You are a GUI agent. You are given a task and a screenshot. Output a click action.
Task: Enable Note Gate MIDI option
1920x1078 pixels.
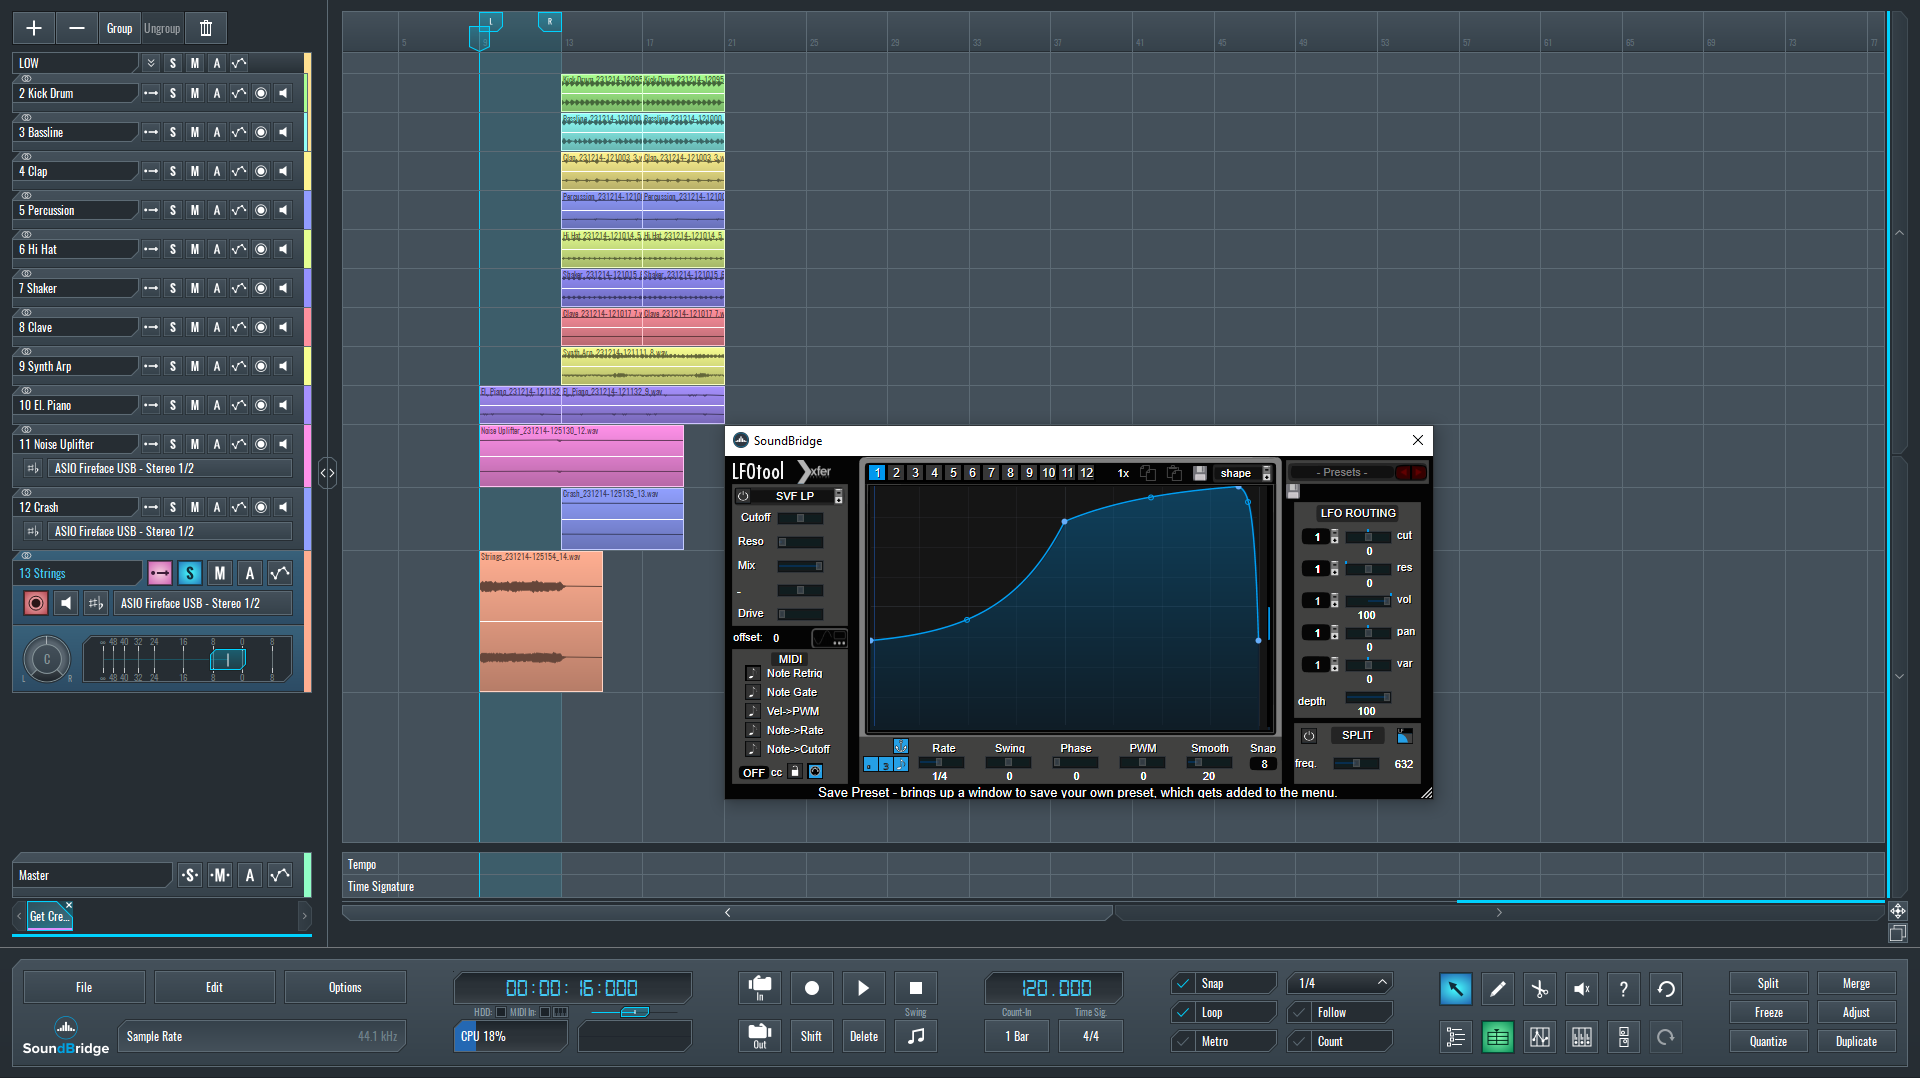point(753,692)
